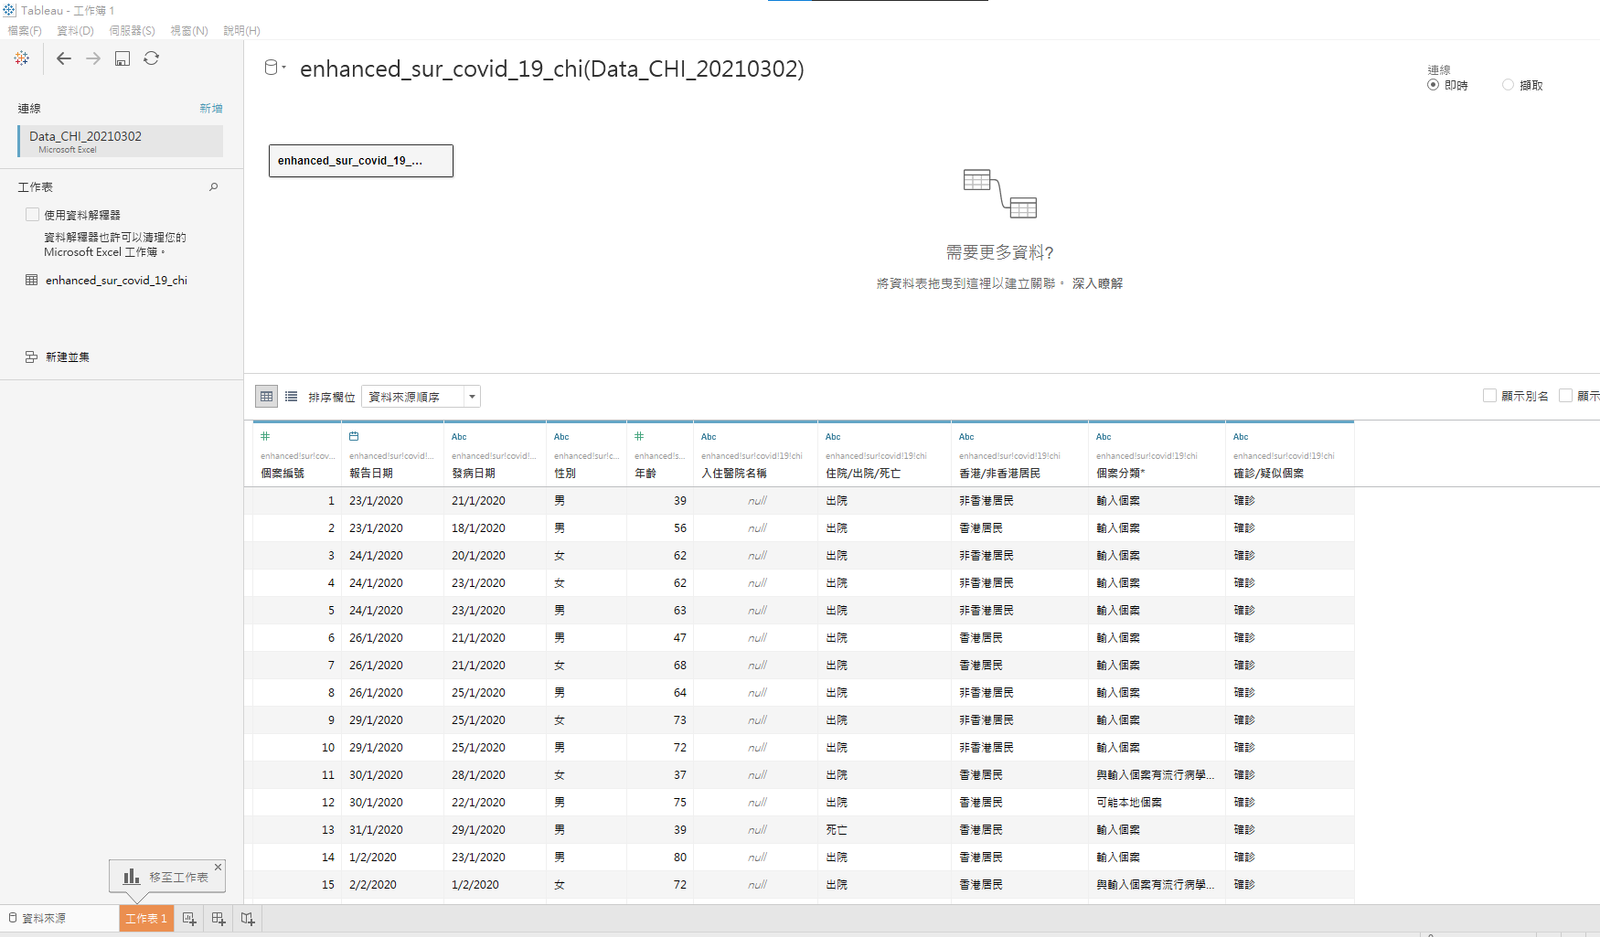Add a new dashboard tab icon

coord(218,919)
